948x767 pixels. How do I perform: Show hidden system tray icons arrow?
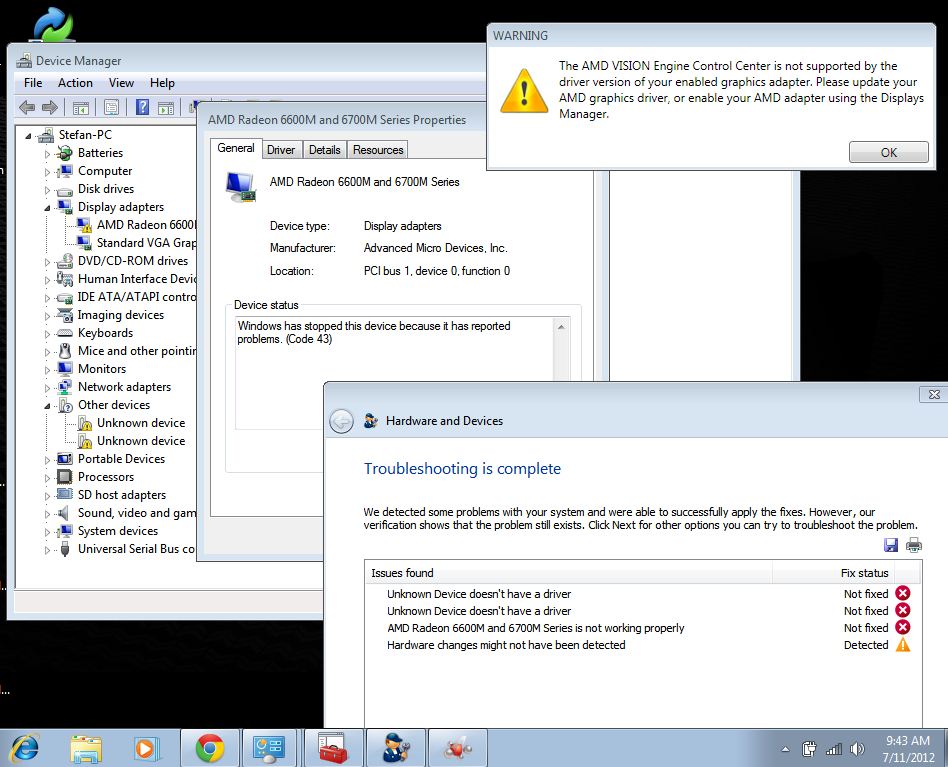pyautogui.click(x=785, y=749)
